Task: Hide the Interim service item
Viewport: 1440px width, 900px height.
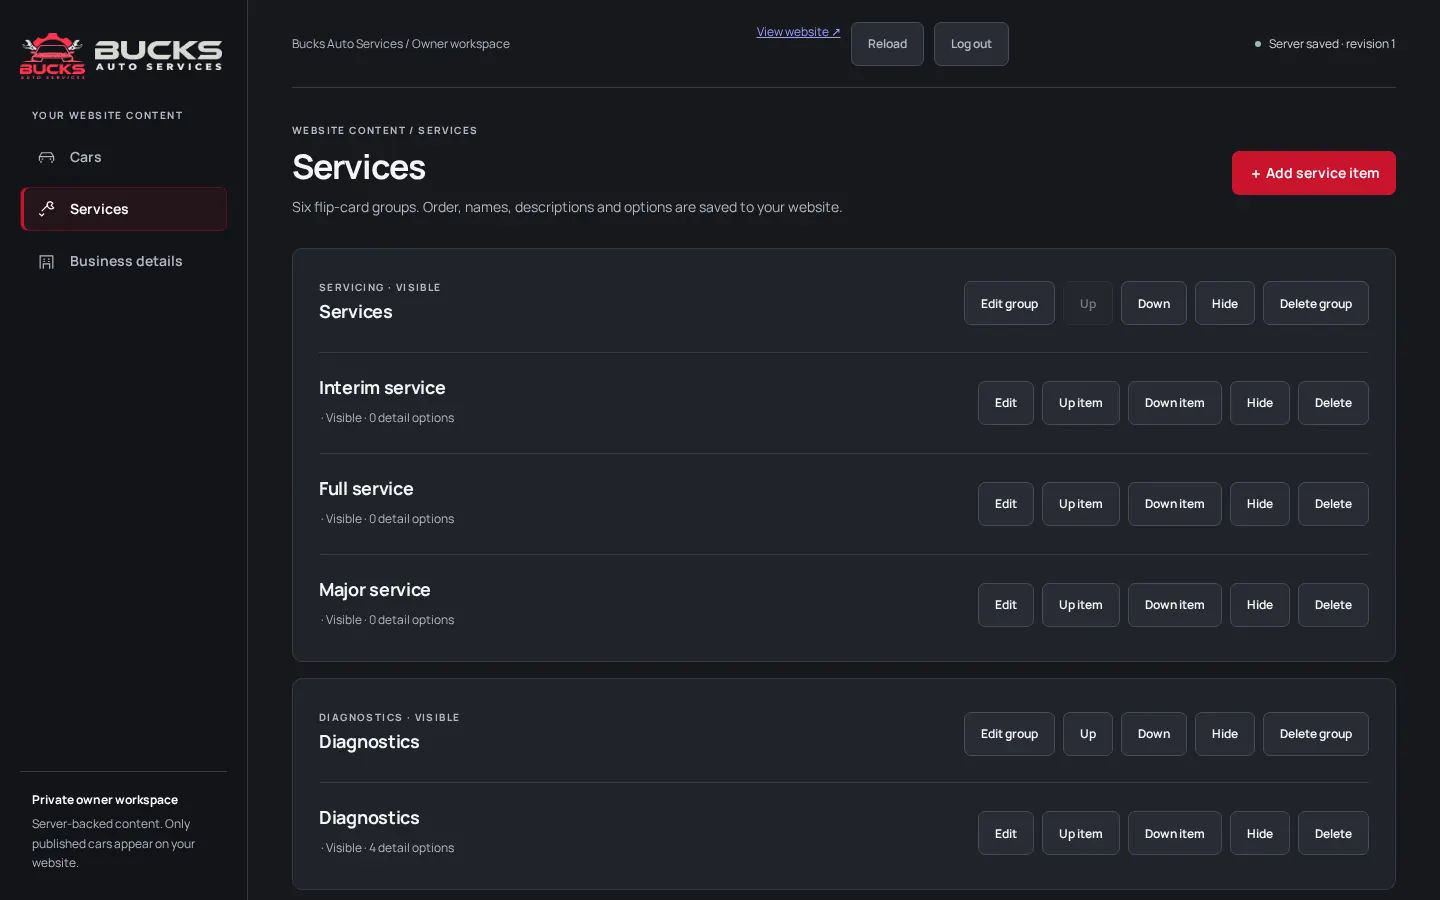Action: [1260, 403]
